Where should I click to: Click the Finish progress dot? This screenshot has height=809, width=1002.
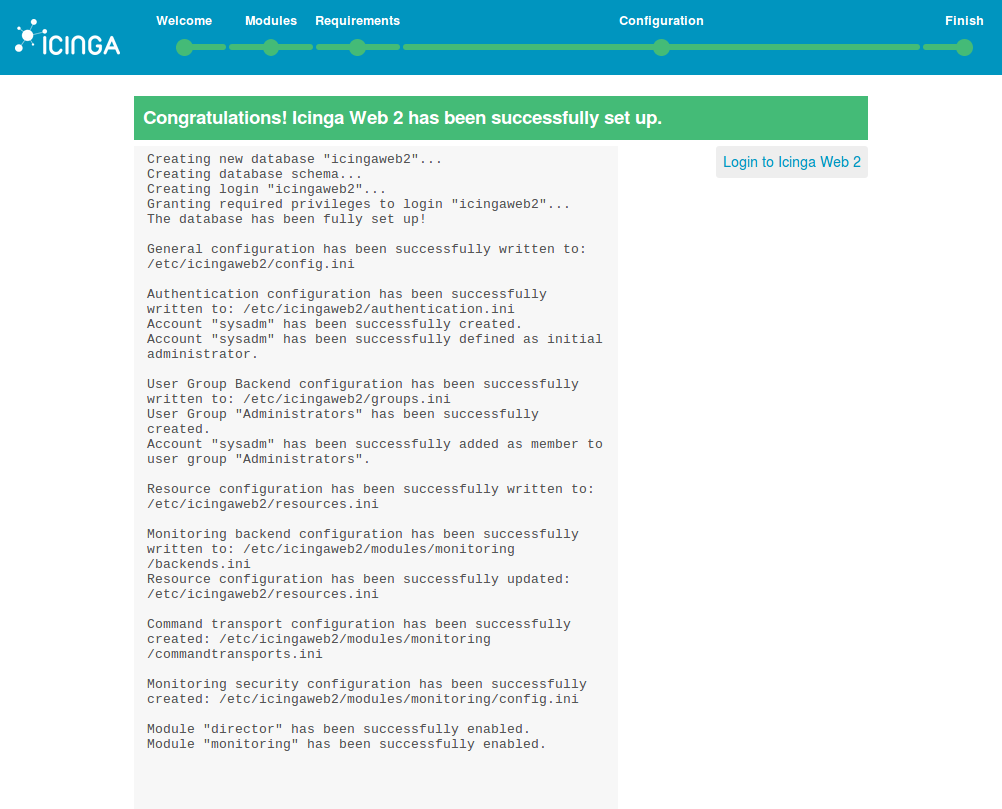(965, 47)
